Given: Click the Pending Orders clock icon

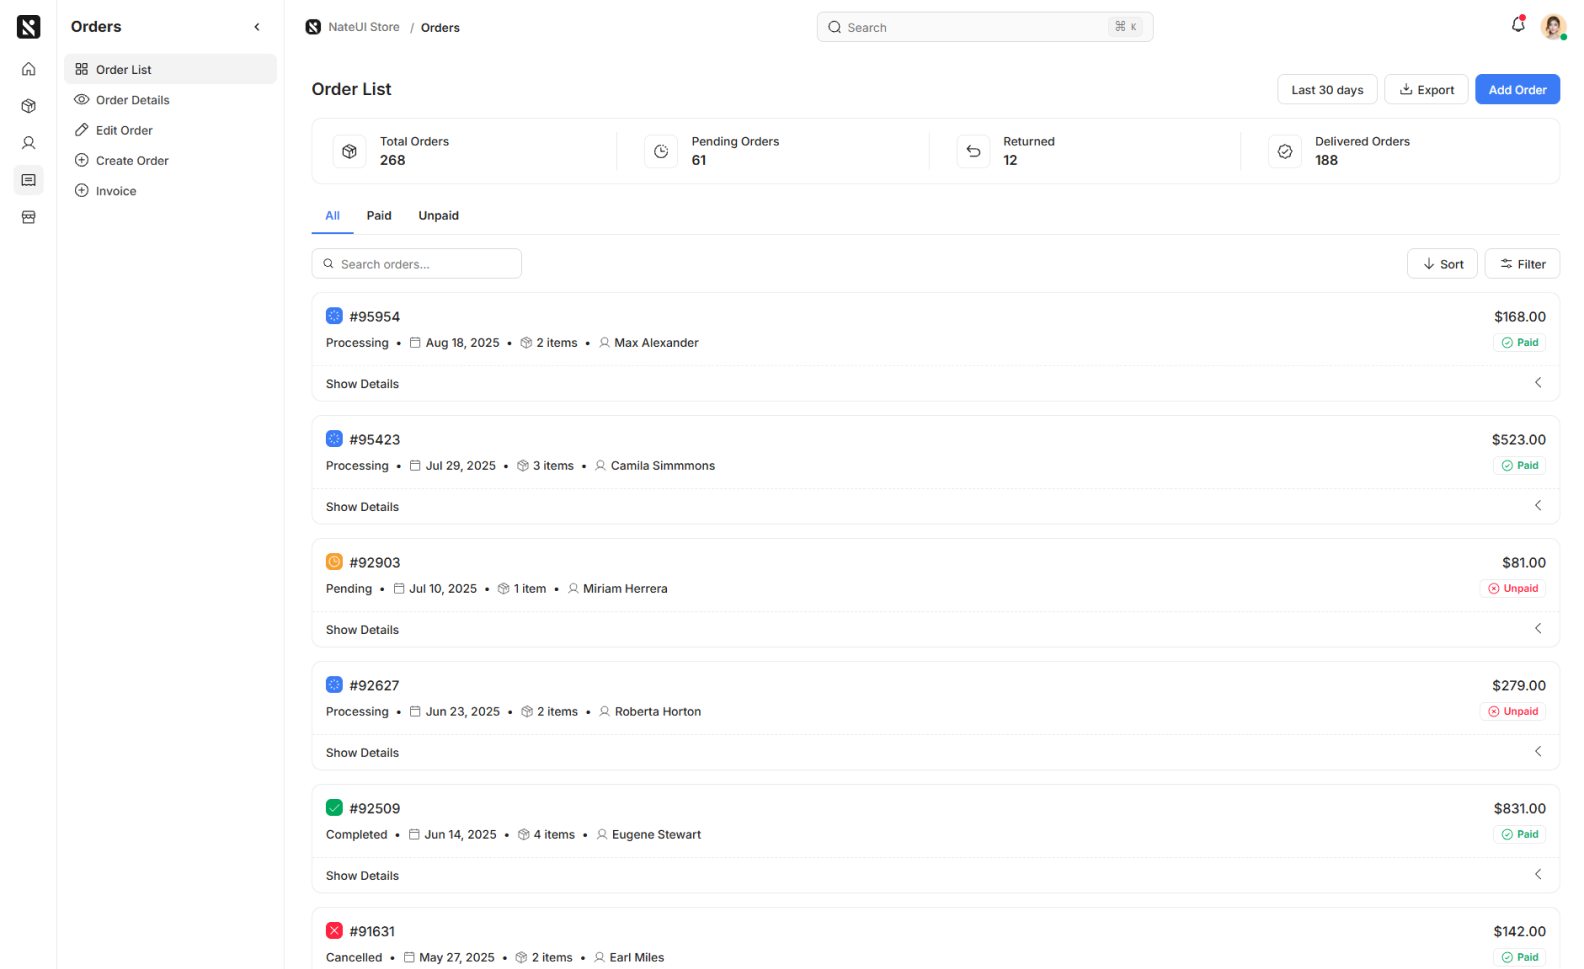Looking at the screenshot, I should [x=661, y=151].
